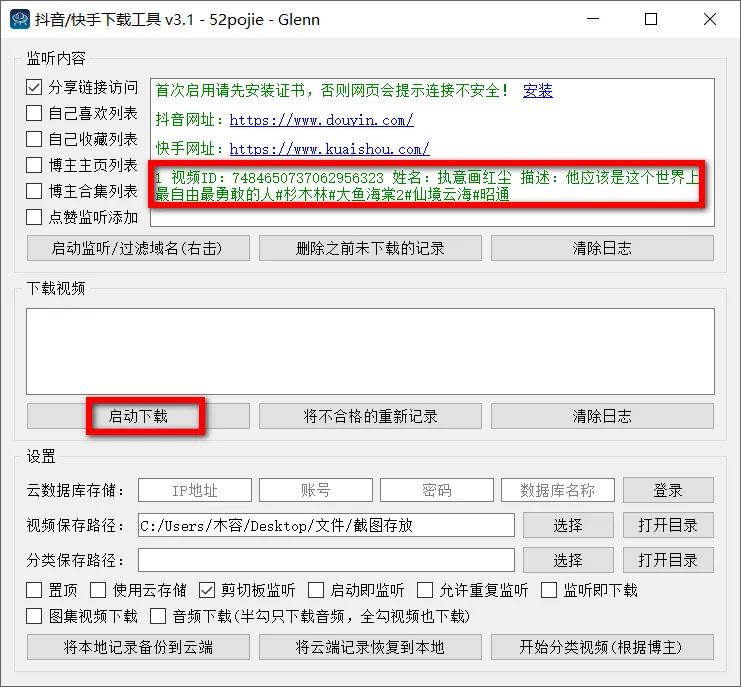Enable 使用云存储 checkbox

(98, 590)
